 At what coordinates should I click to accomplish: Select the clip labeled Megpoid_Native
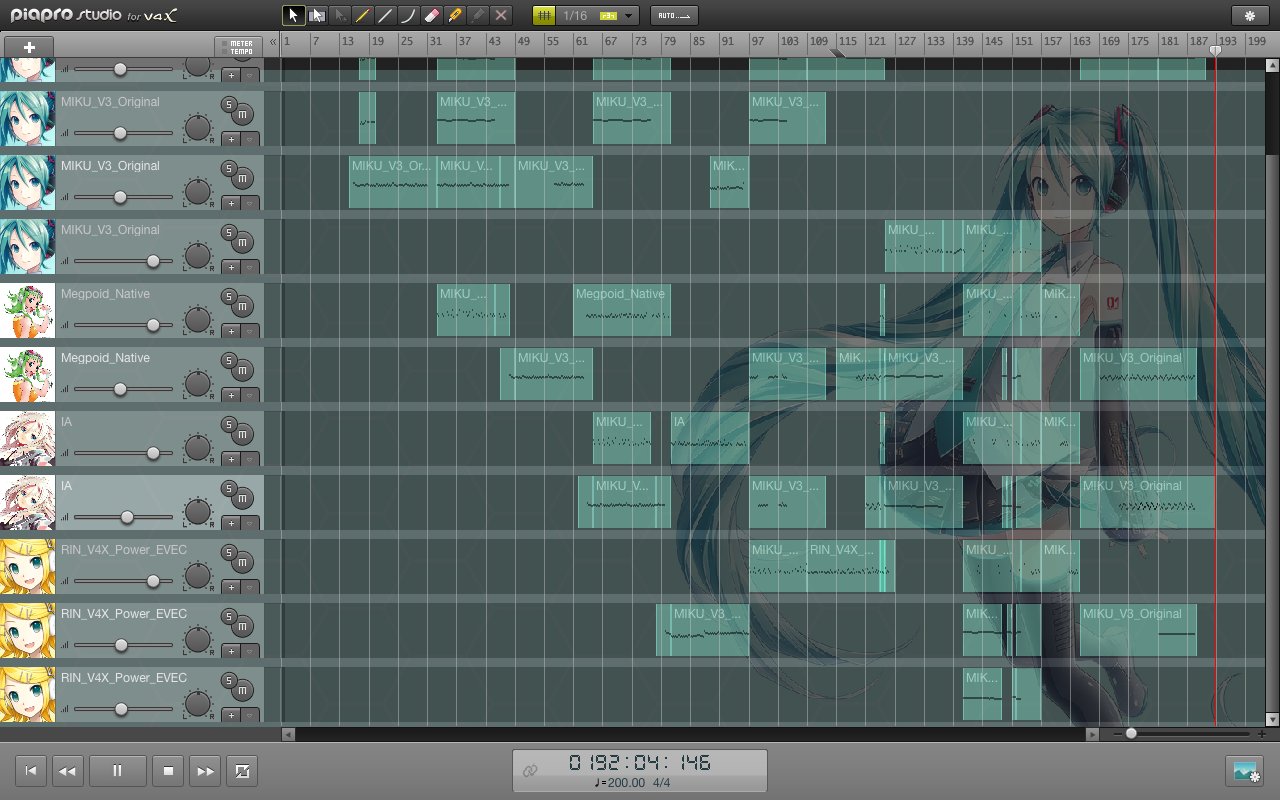[621, 310]
